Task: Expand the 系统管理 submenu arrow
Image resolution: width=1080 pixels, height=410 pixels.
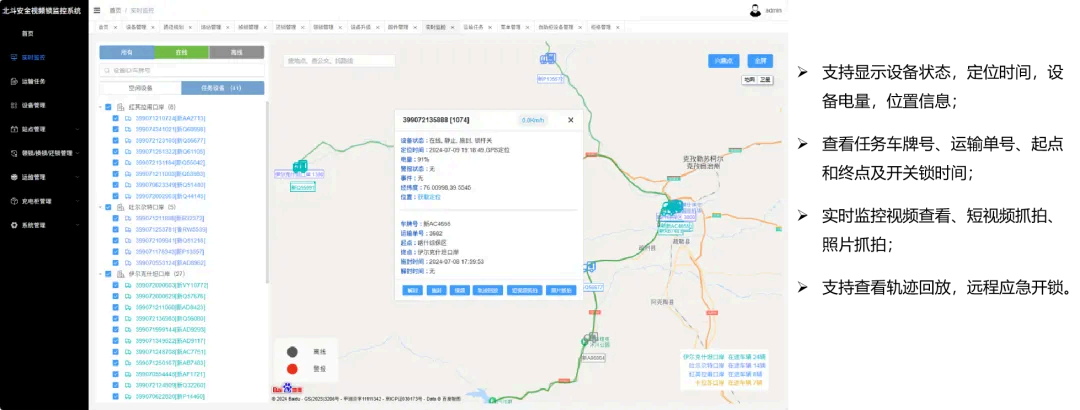Action: [x=78, y=225]
